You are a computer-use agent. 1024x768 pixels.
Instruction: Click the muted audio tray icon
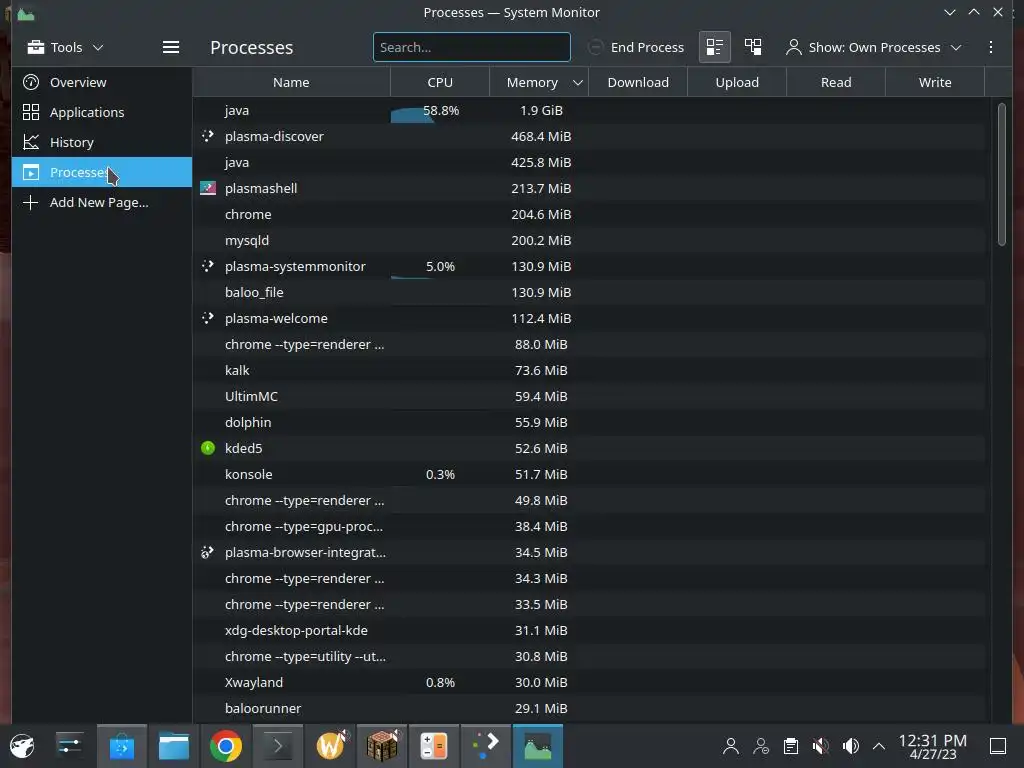tap(821, 746)
